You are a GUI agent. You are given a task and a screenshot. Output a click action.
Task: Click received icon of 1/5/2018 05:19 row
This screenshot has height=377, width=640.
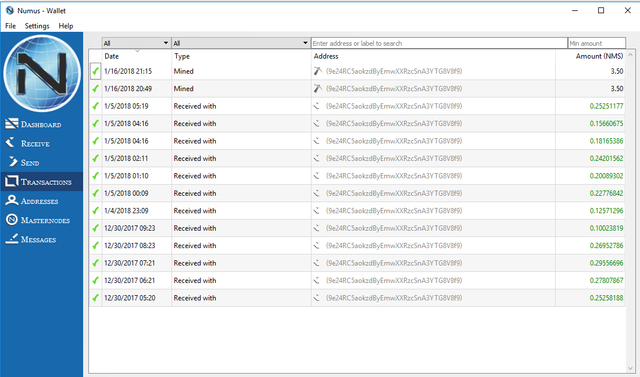(316, 106)
